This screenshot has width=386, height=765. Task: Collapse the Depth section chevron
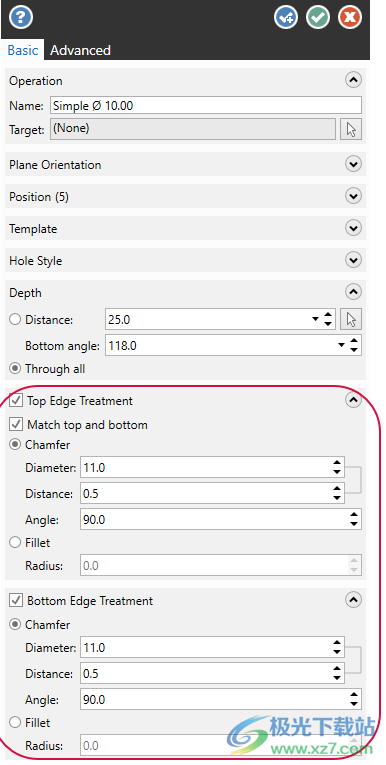(x=353, y=292)
